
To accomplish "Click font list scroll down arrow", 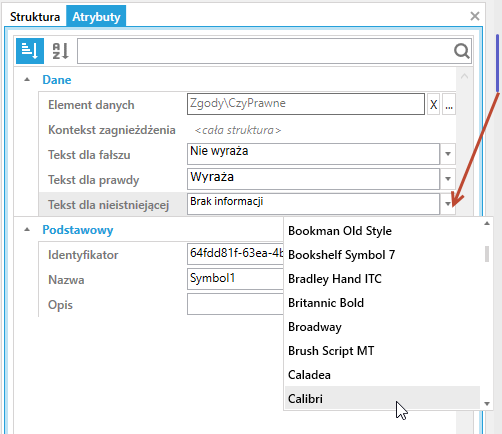I will pyautogui.click(x=487, y=404).
